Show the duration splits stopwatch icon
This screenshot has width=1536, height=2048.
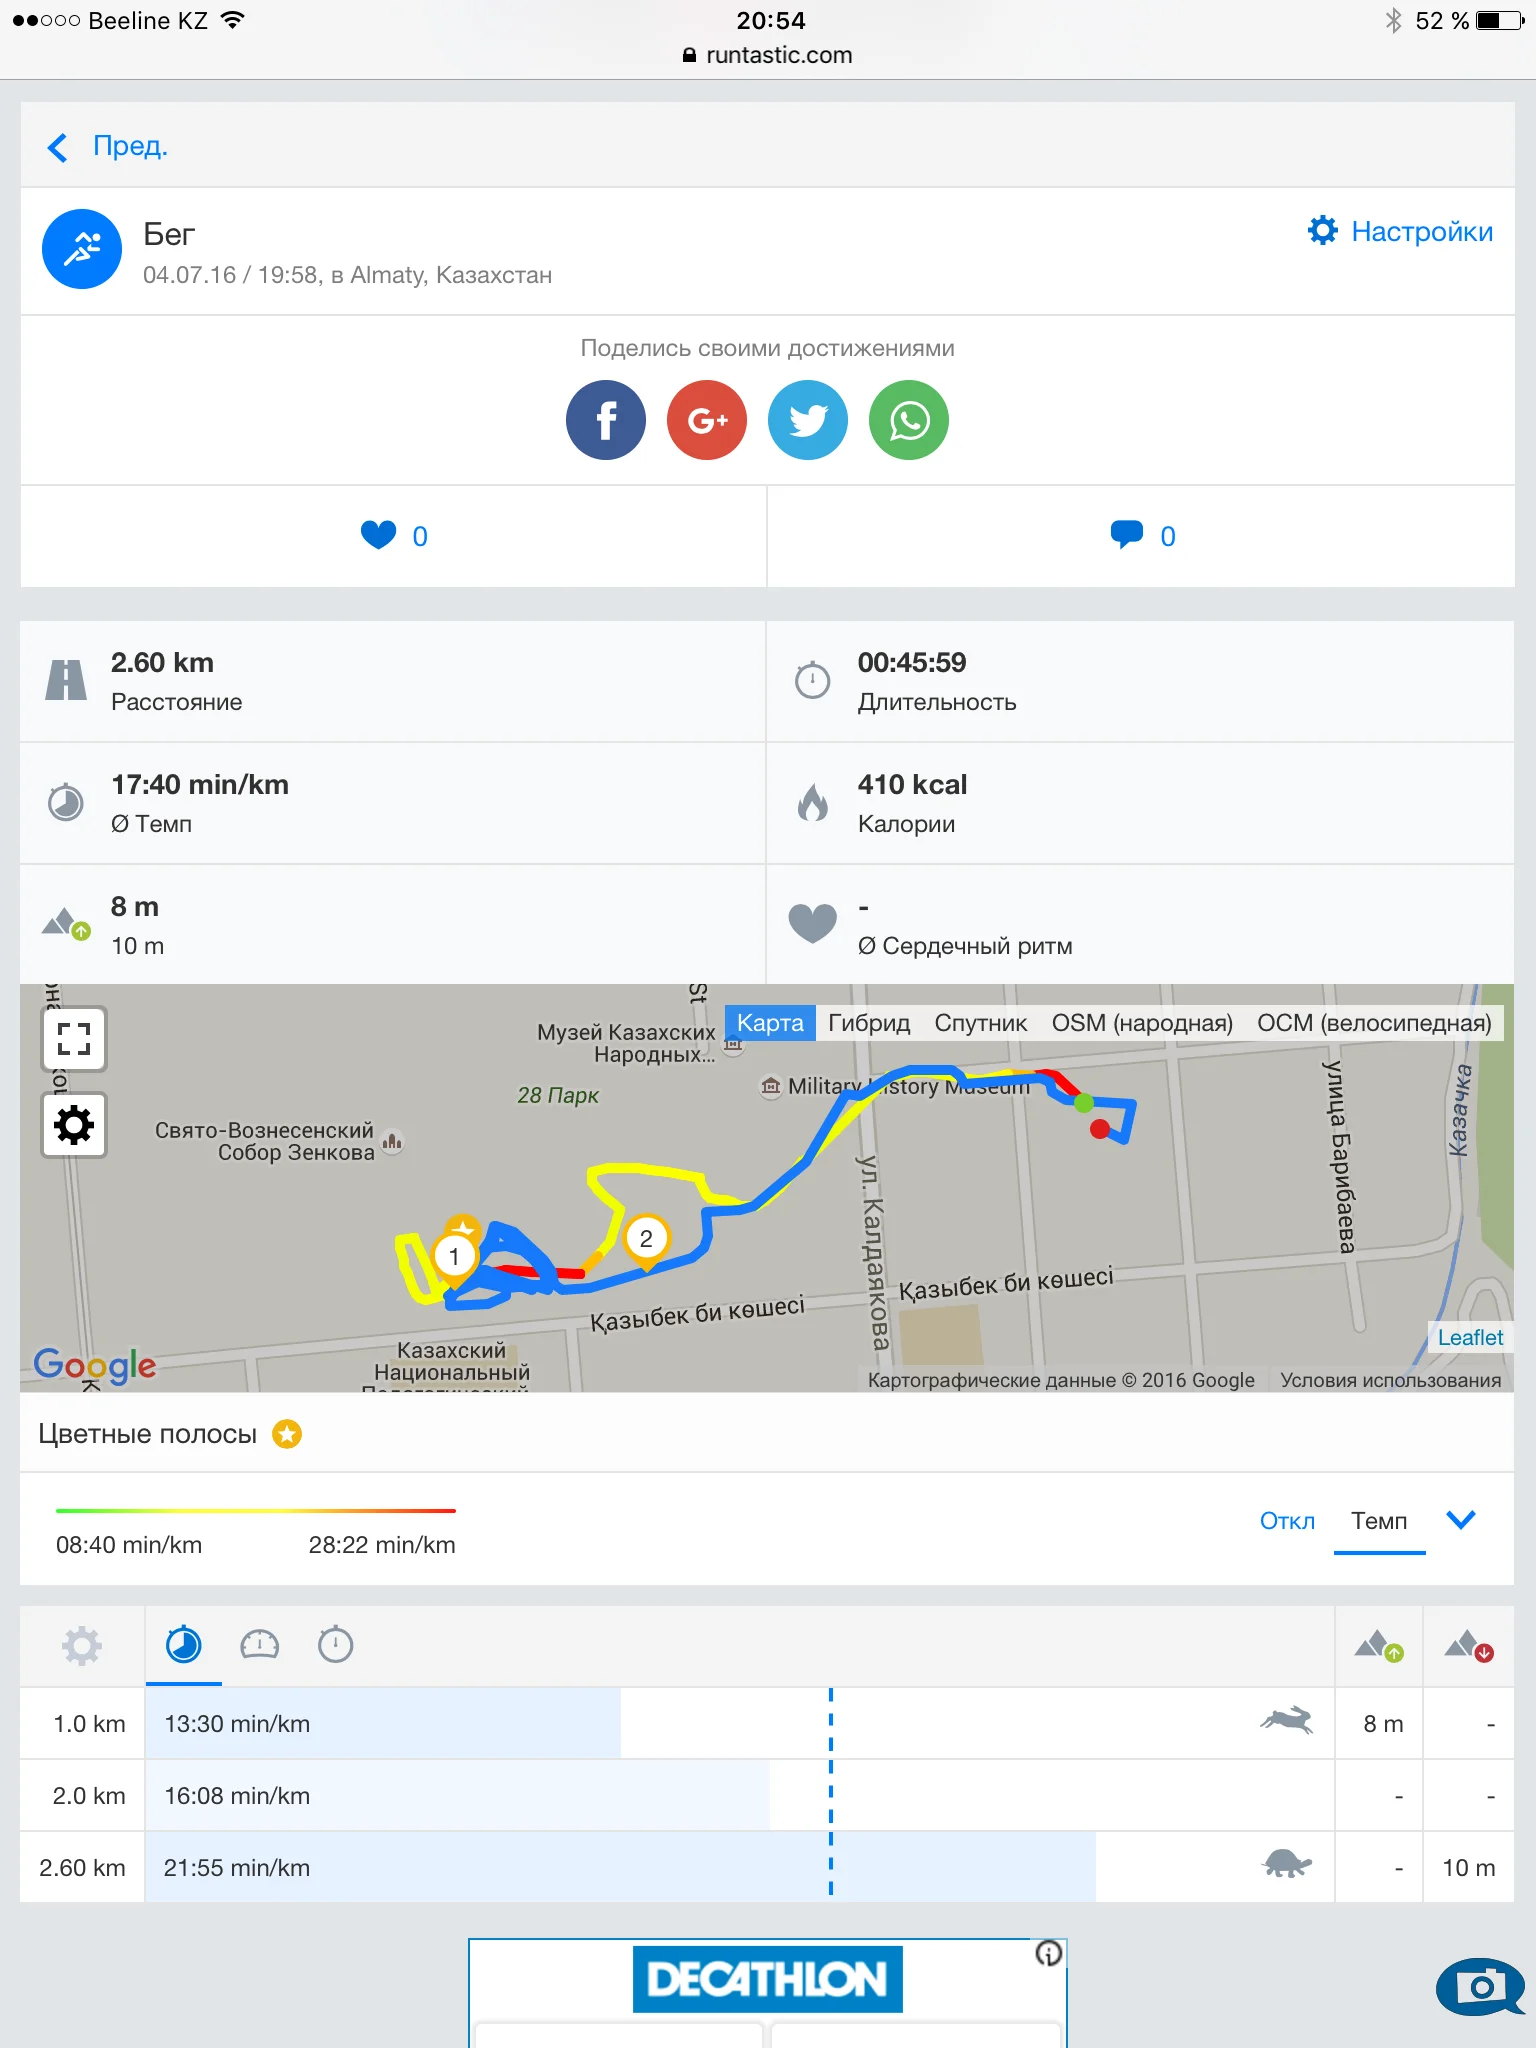pos(335,1645)
